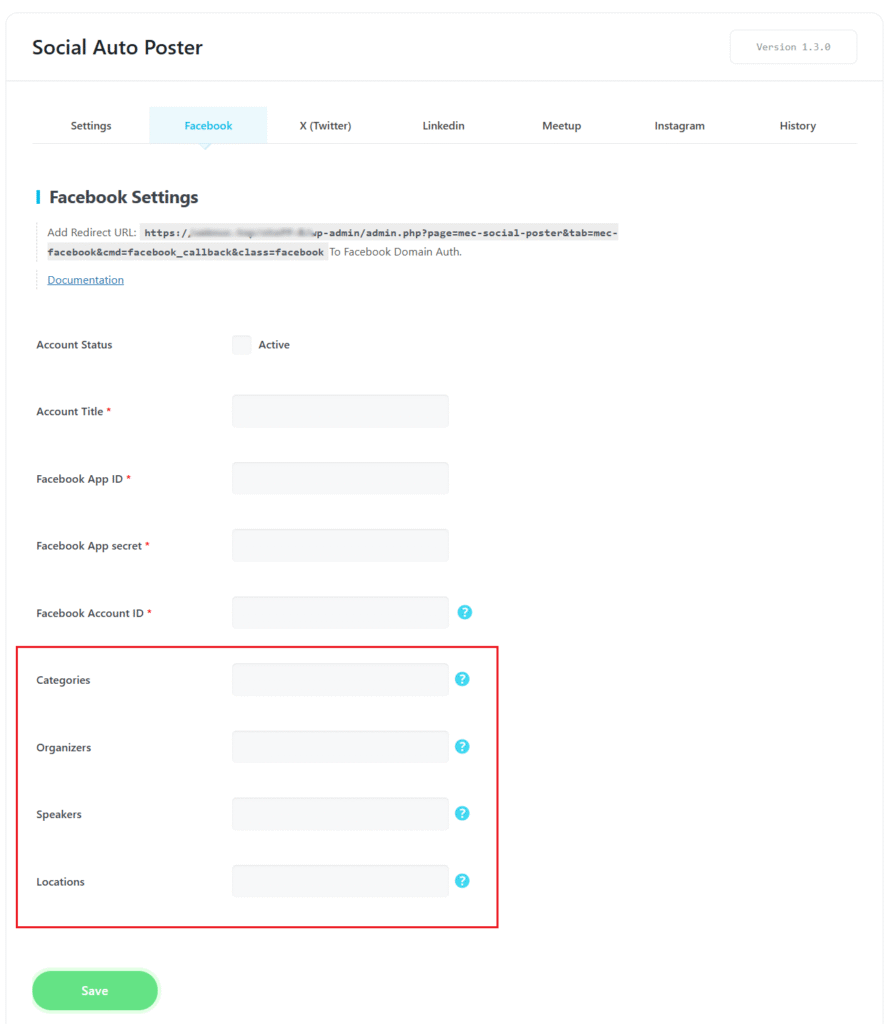Enable the Active account status checkbox
The width and height of the screenshot is (891, 1024).
click(x=242, y=345)
